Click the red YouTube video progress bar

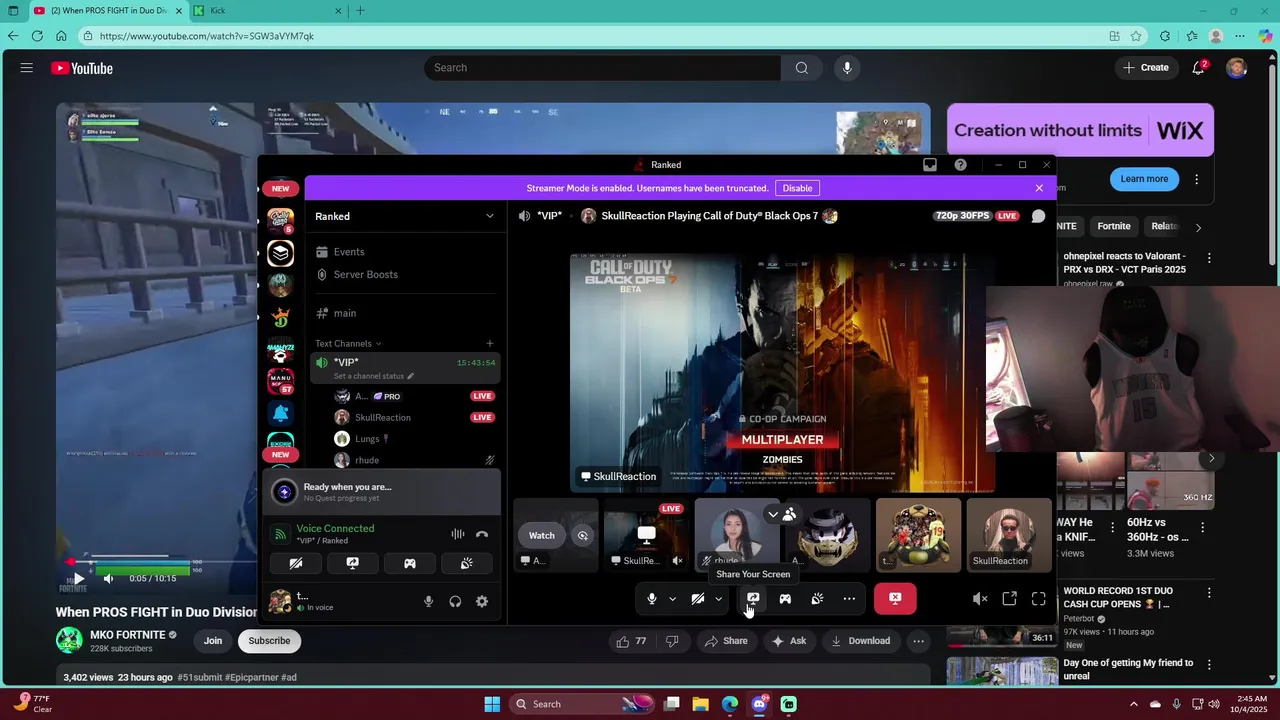coord(70,562)
